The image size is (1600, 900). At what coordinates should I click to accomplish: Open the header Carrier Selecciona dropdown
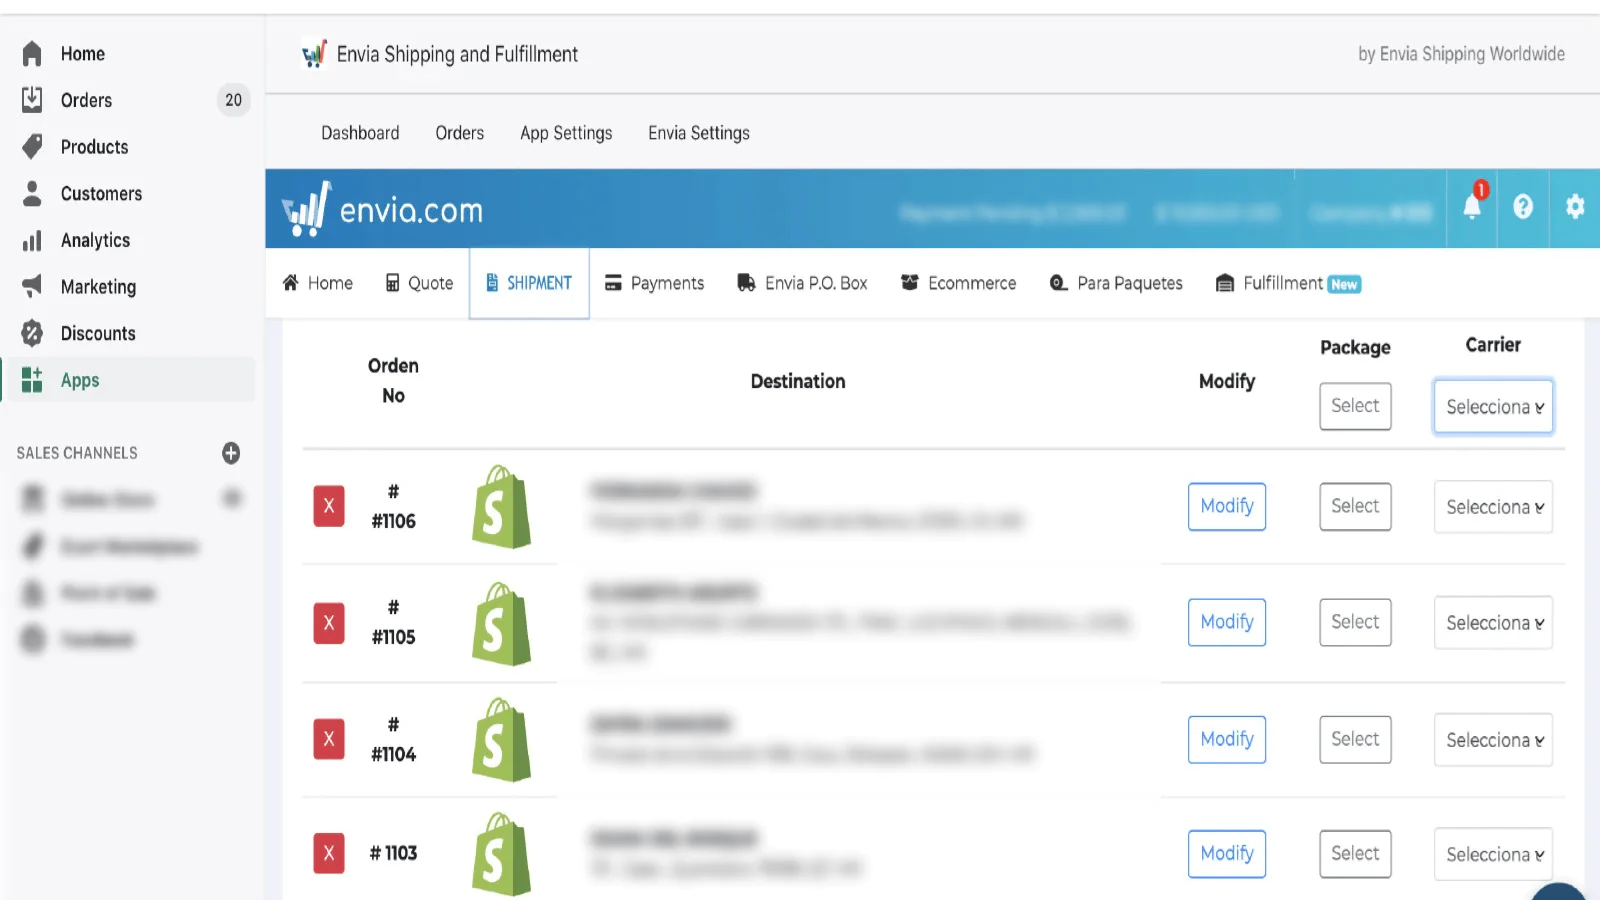[1493, 407]
